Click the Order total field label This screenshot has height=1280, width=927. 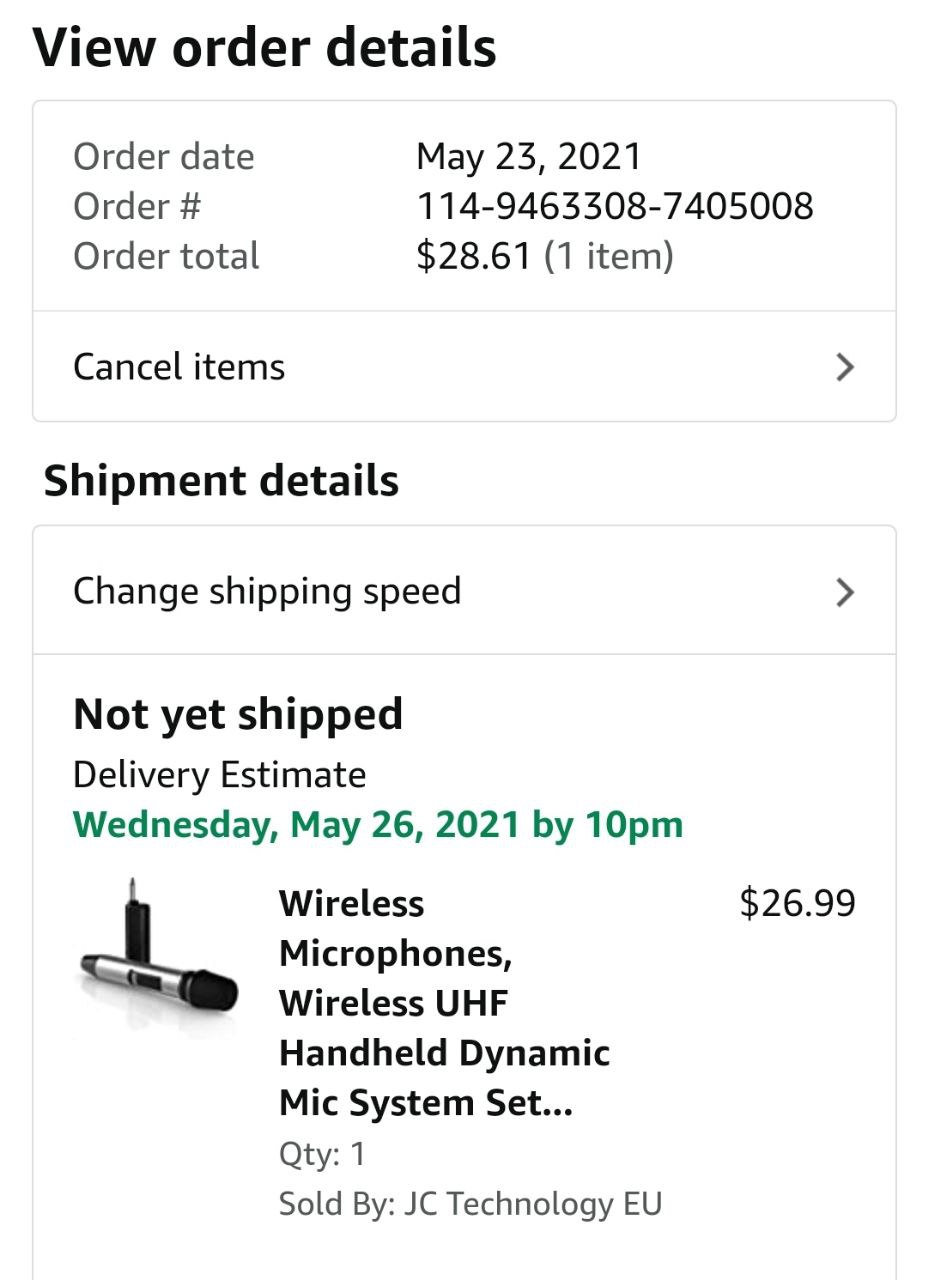point(166,257)
